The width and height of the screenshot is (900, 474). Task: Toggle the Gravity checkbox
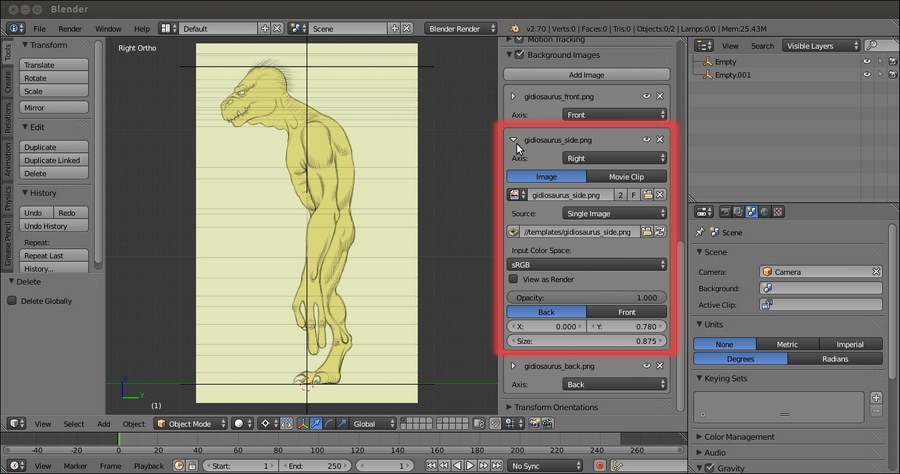pyautogui.click(x=709, y=468)
